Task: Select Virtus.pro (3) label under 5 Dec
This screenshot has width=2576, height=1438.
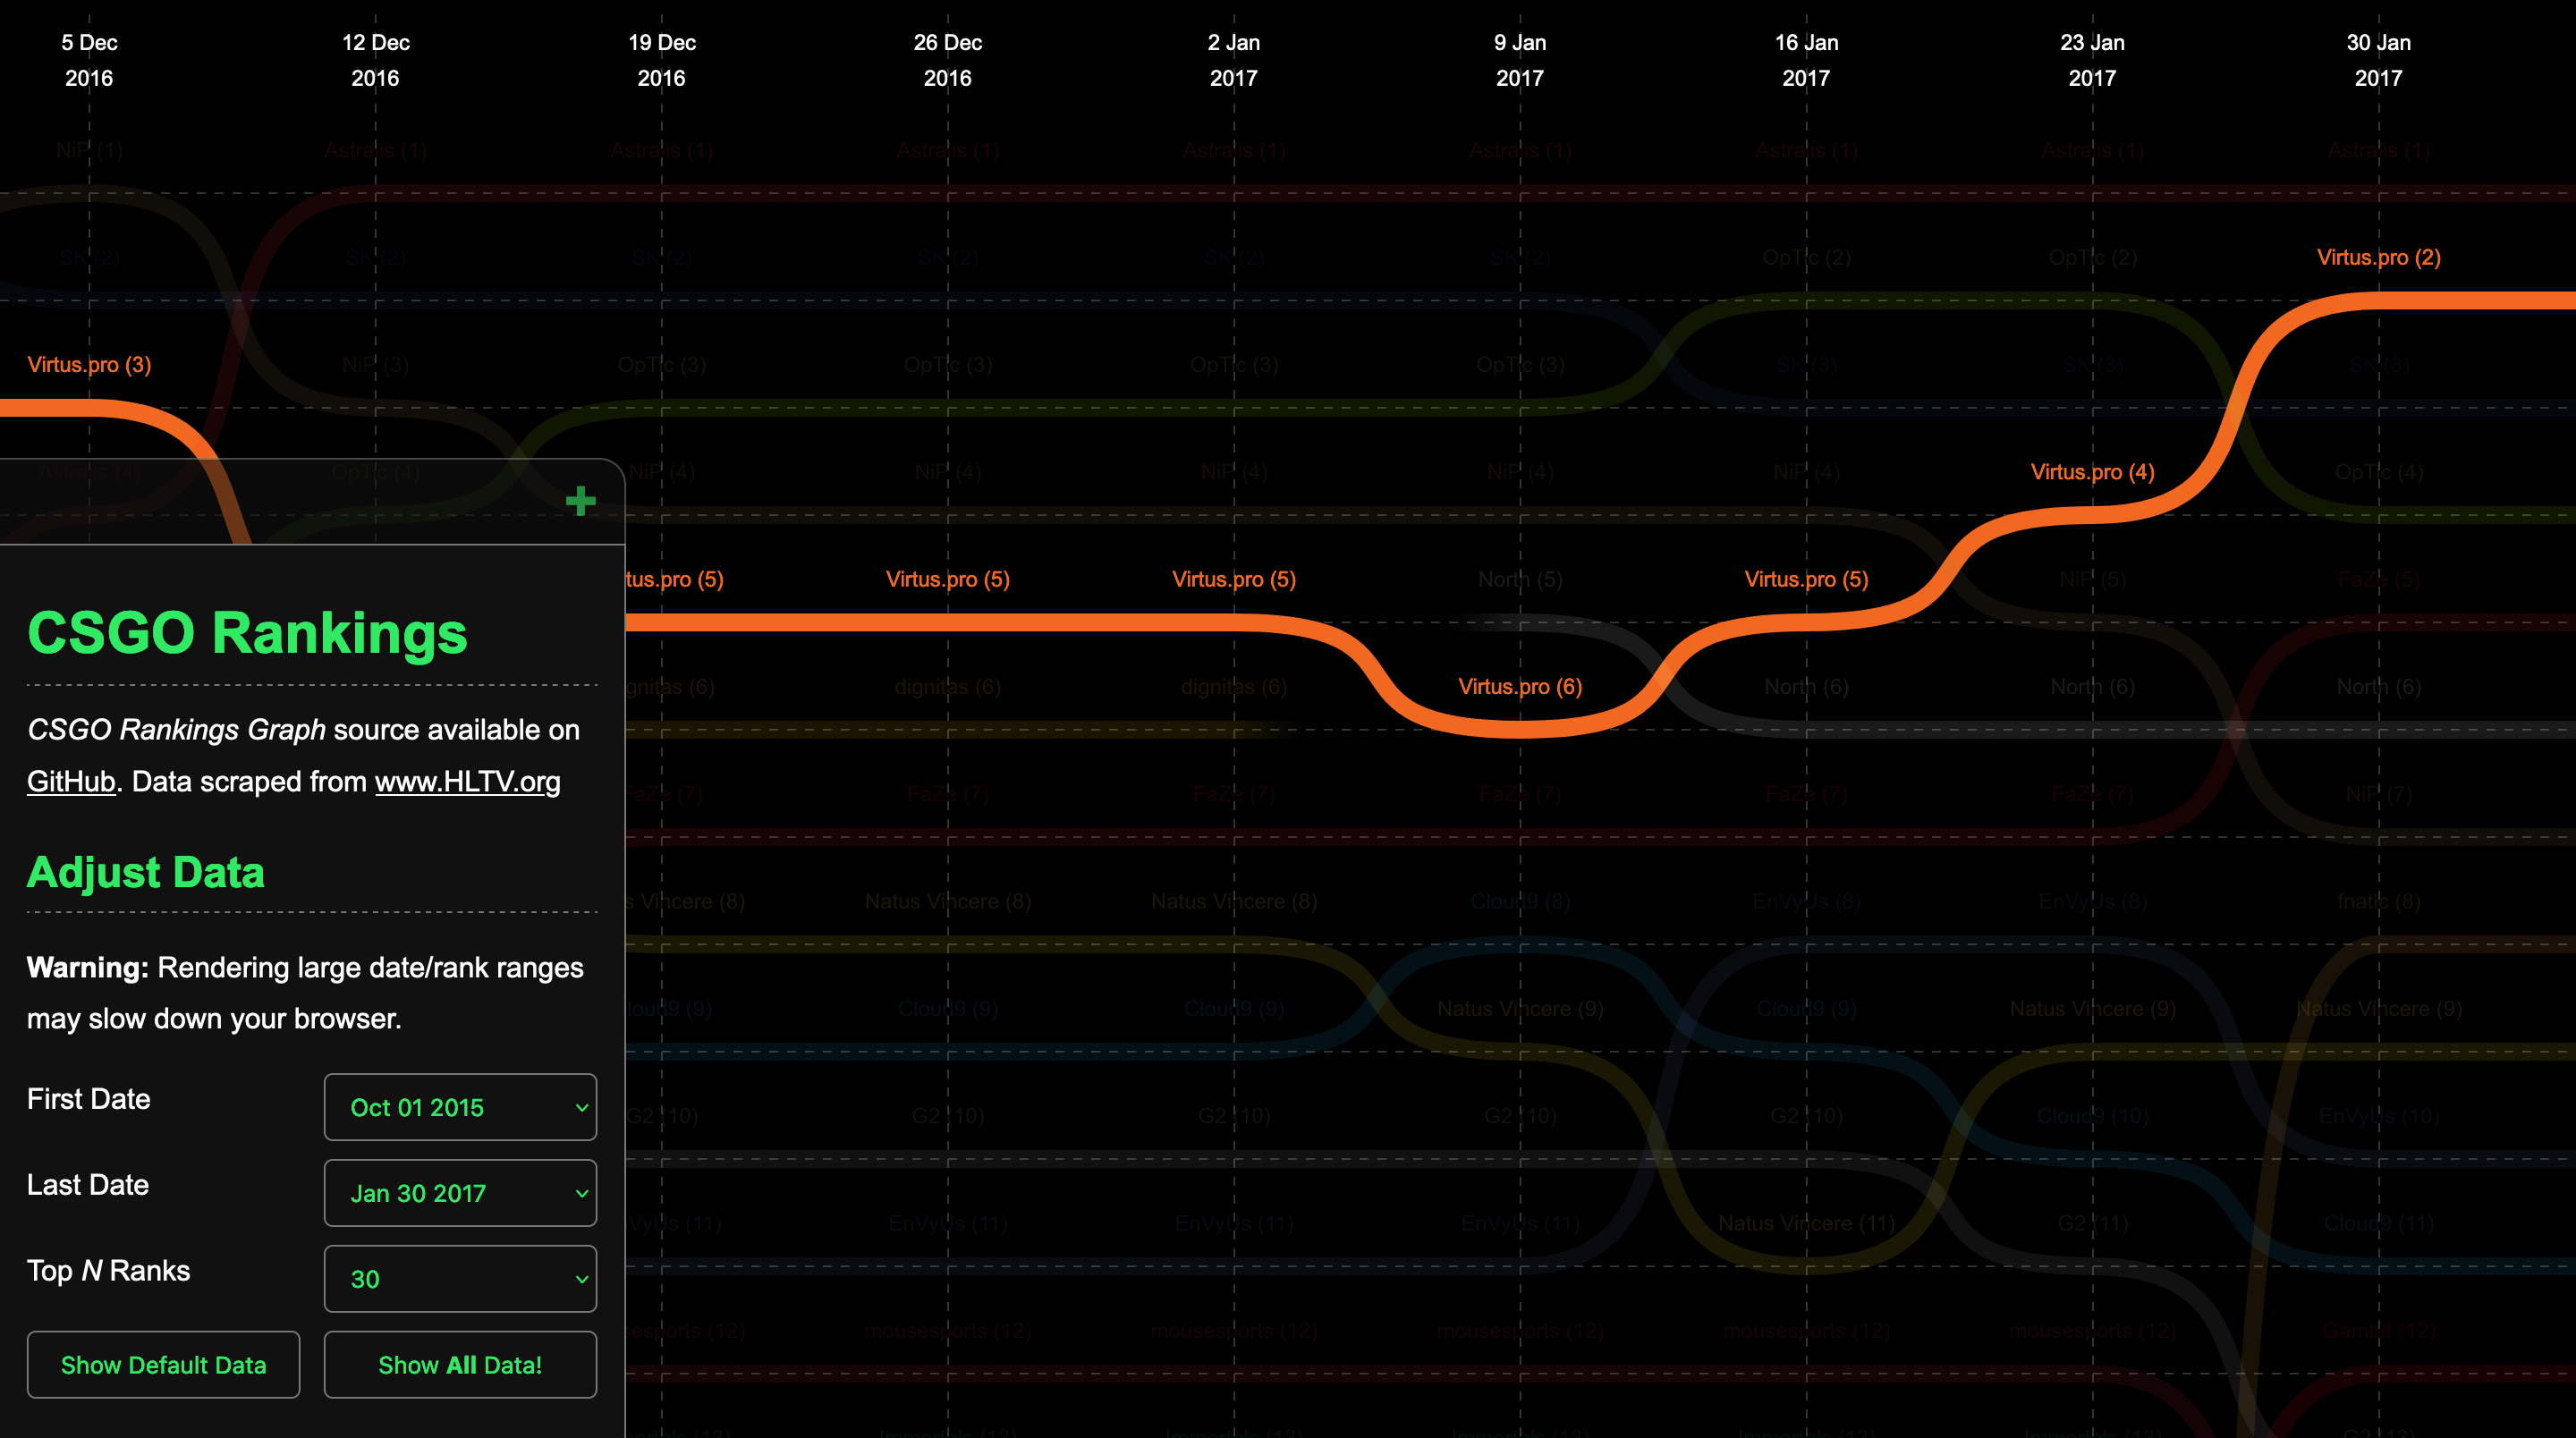Action: 89,364
